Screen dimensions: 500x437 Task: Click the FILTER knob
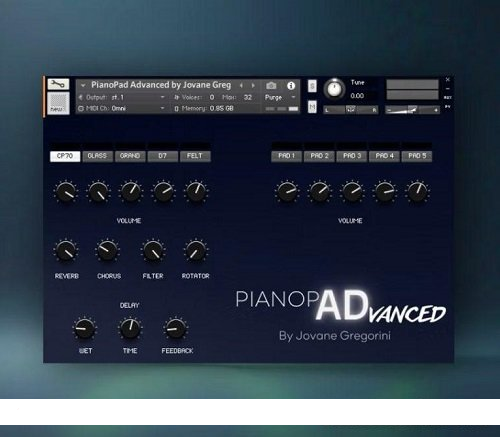(153, 251)
